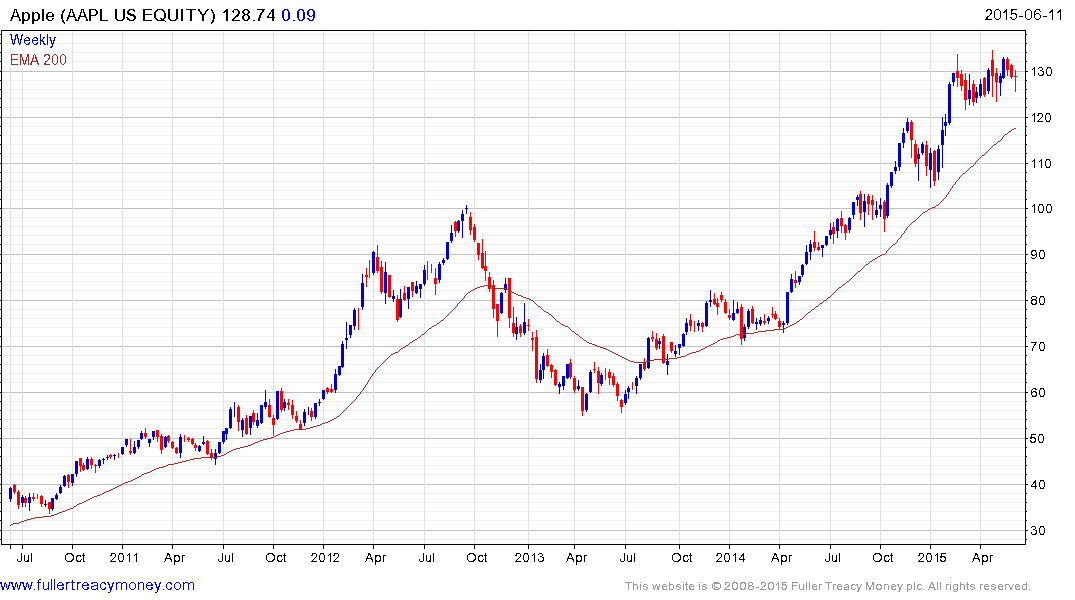Click the 60 price axis label

pyautogui.click(x=1038, y=393)
